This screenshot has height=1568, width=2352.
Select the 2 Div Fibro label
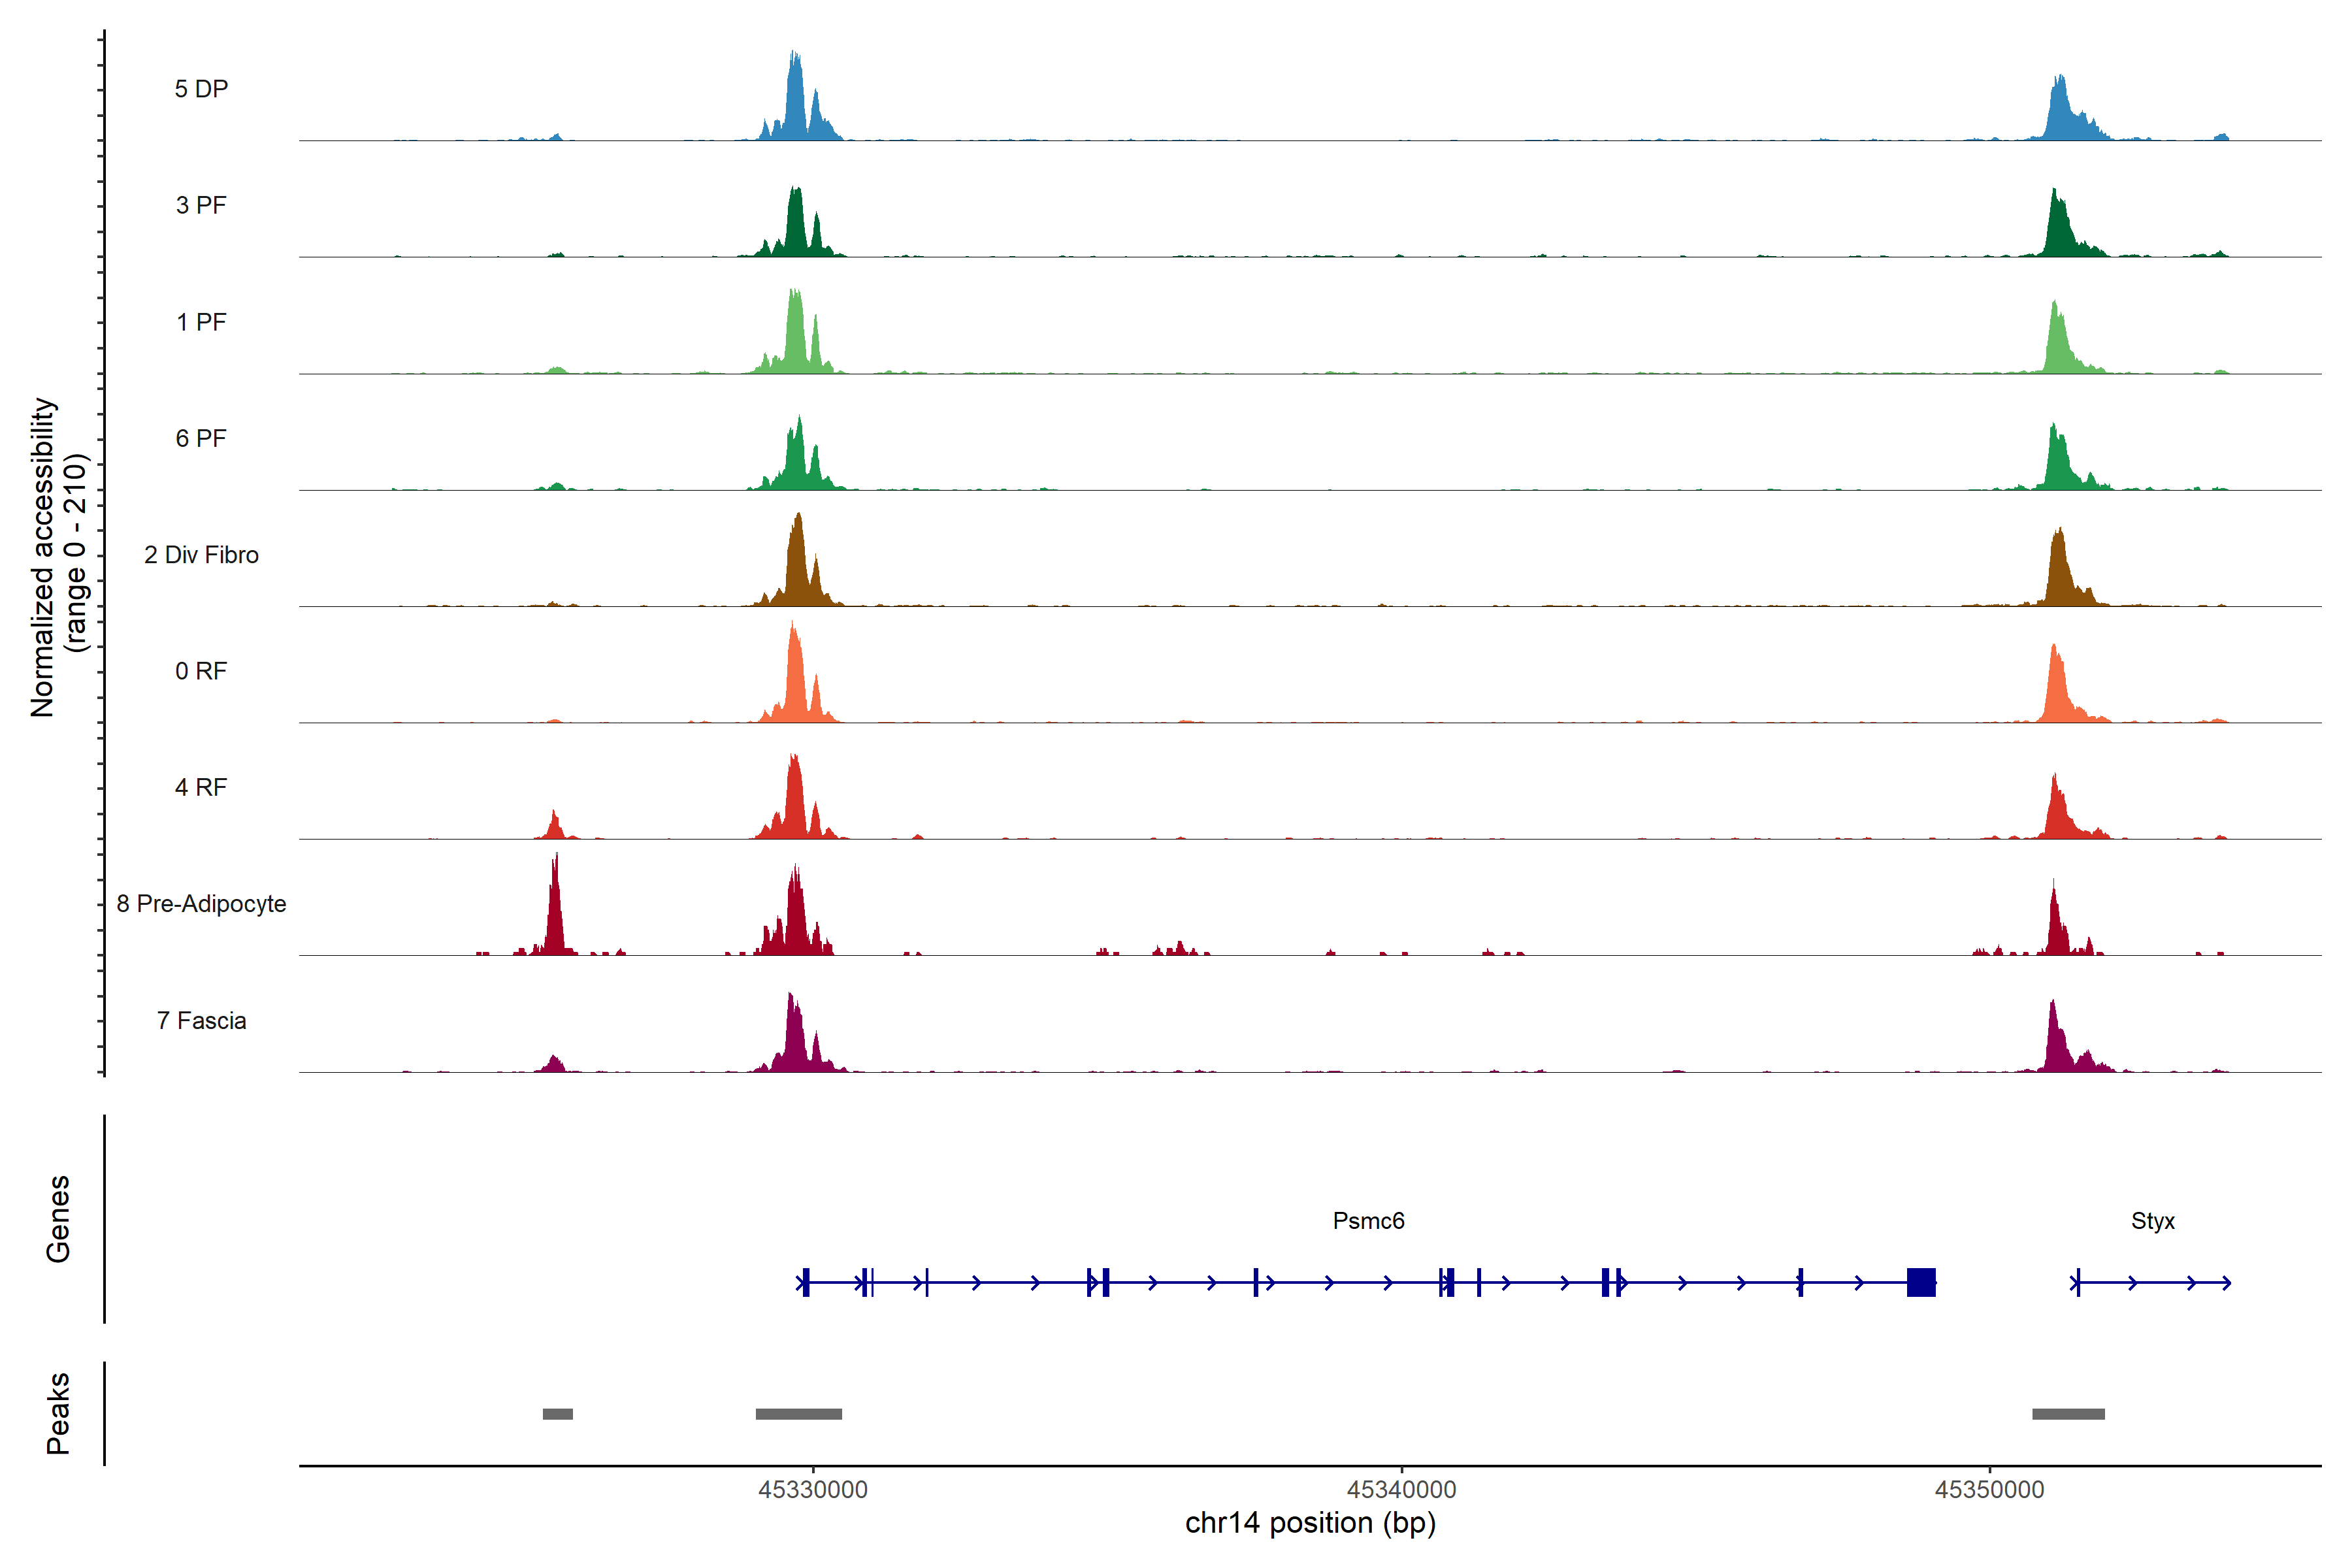[201, 555]
